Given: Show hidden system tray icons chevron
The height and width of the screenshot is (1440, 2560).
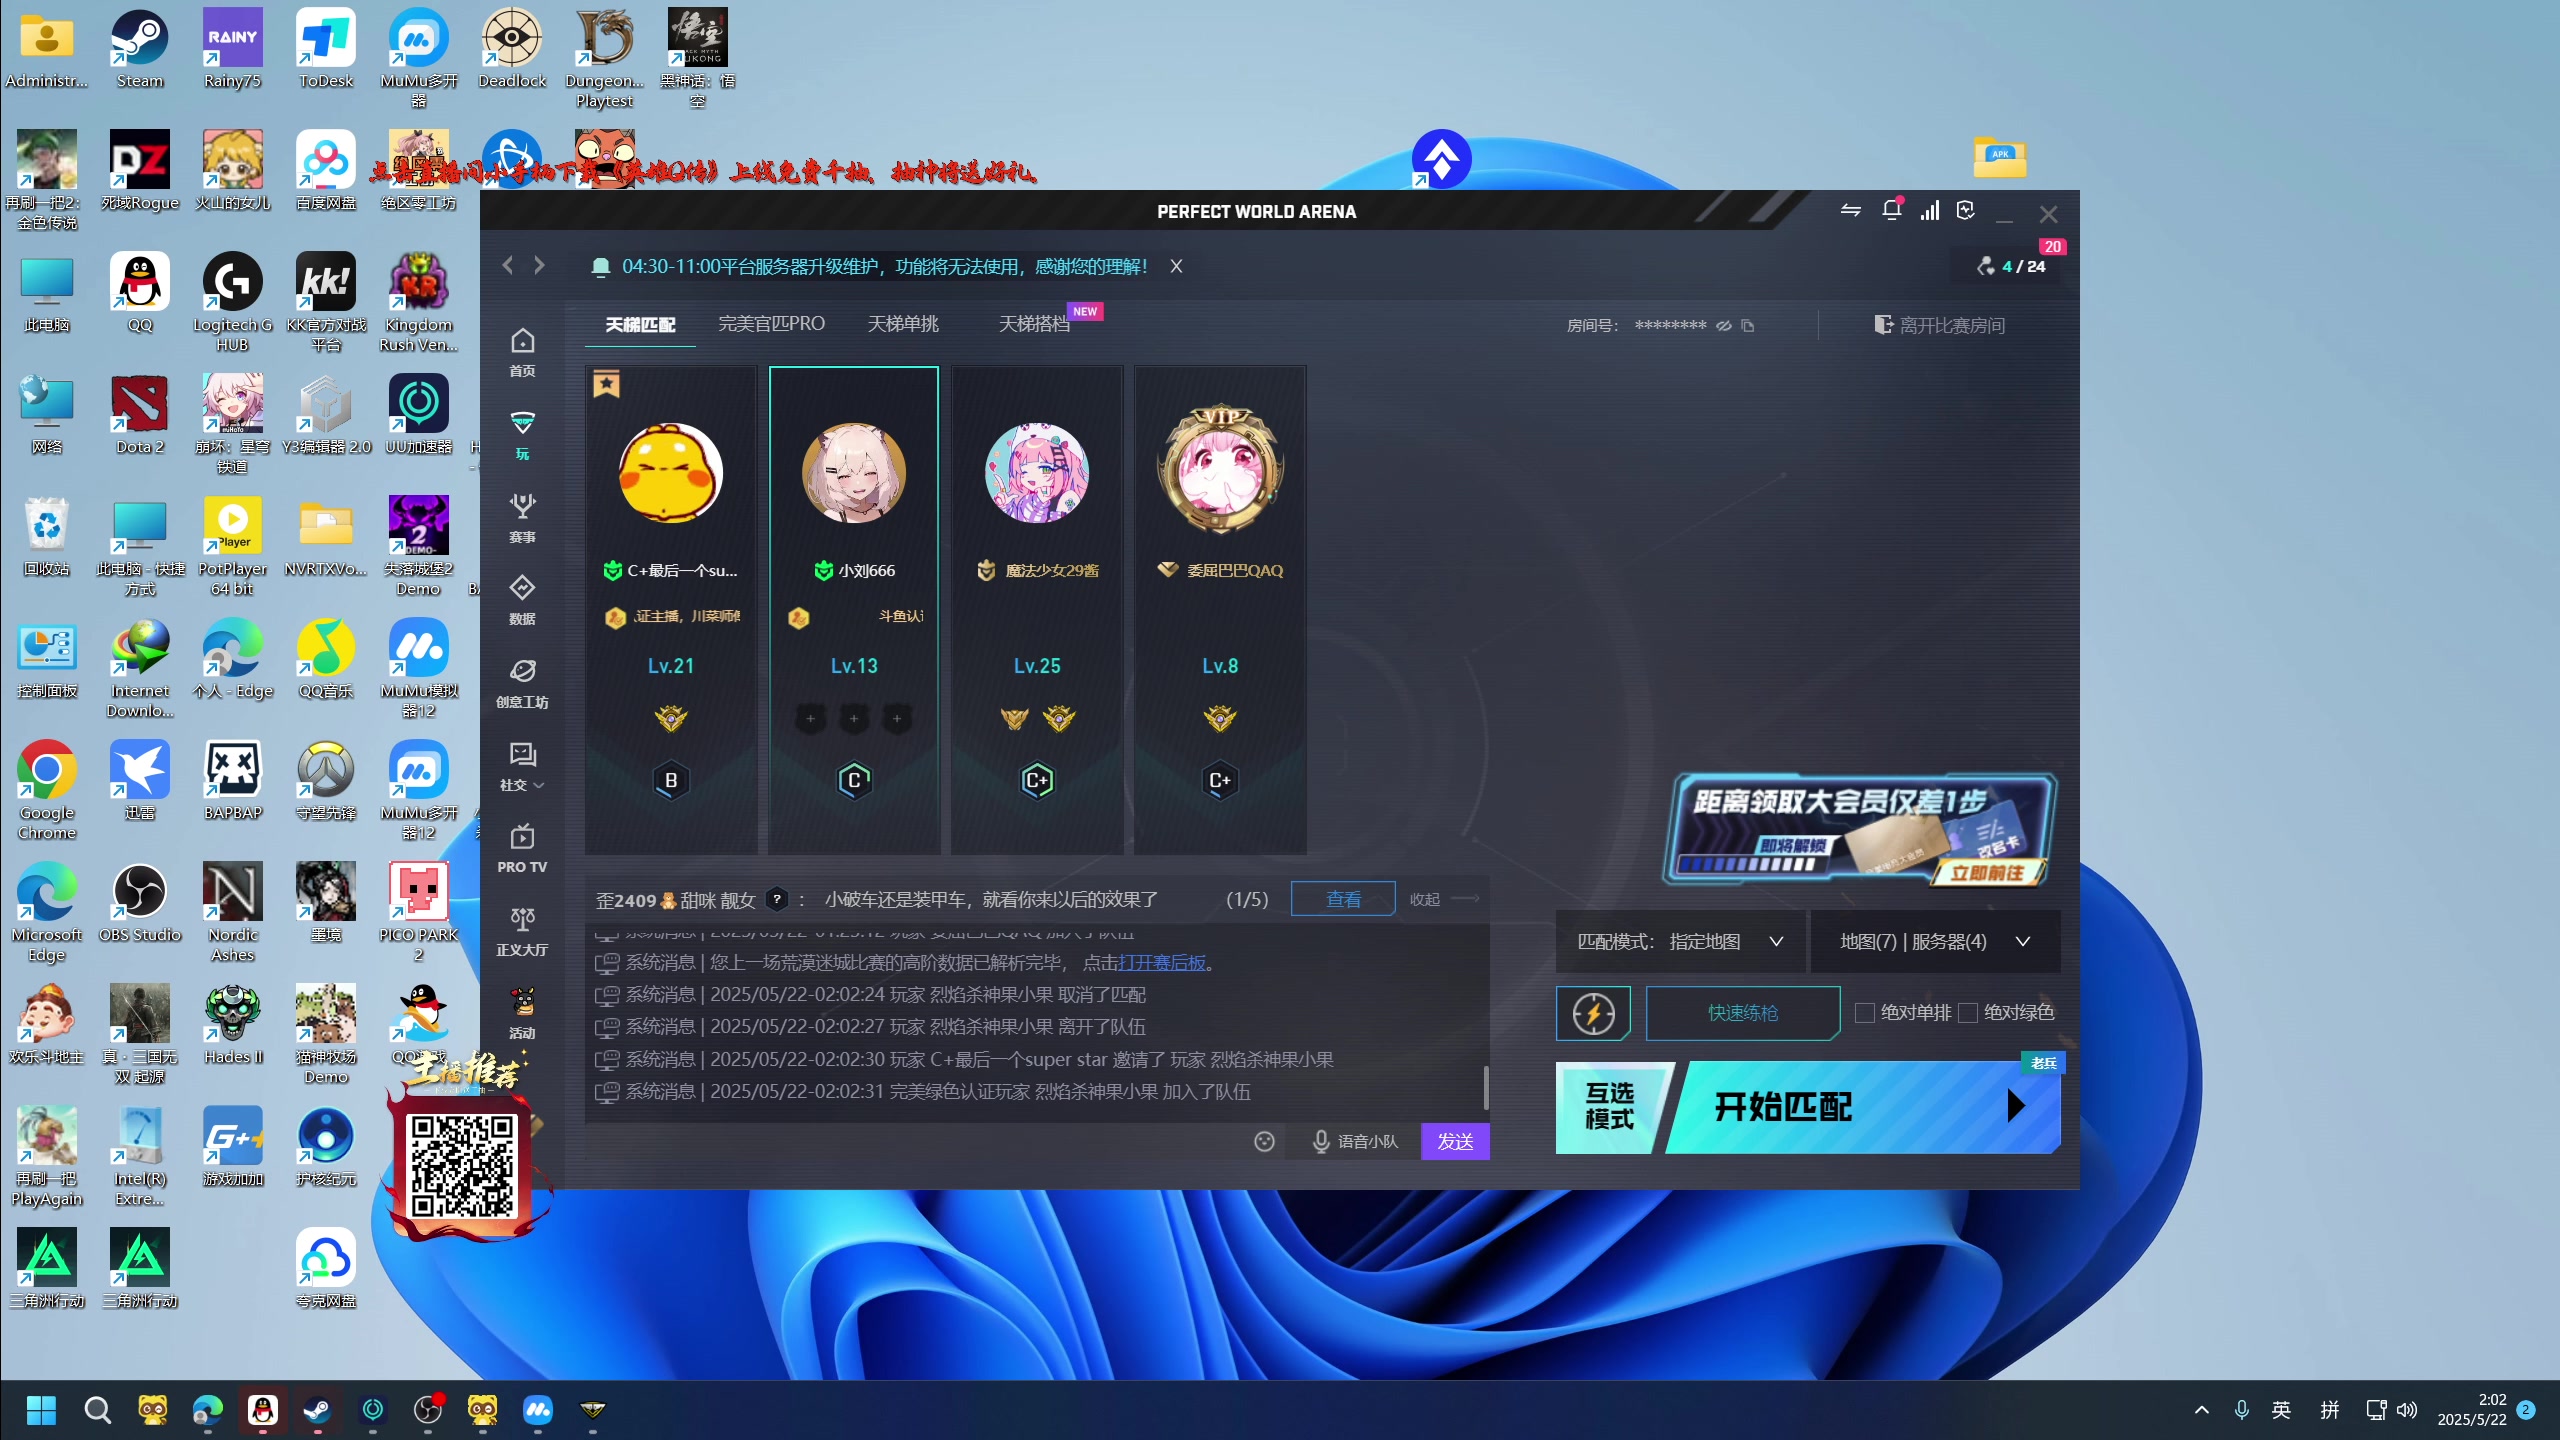Looking at the screenshot, I should tap(2201, 1410).
